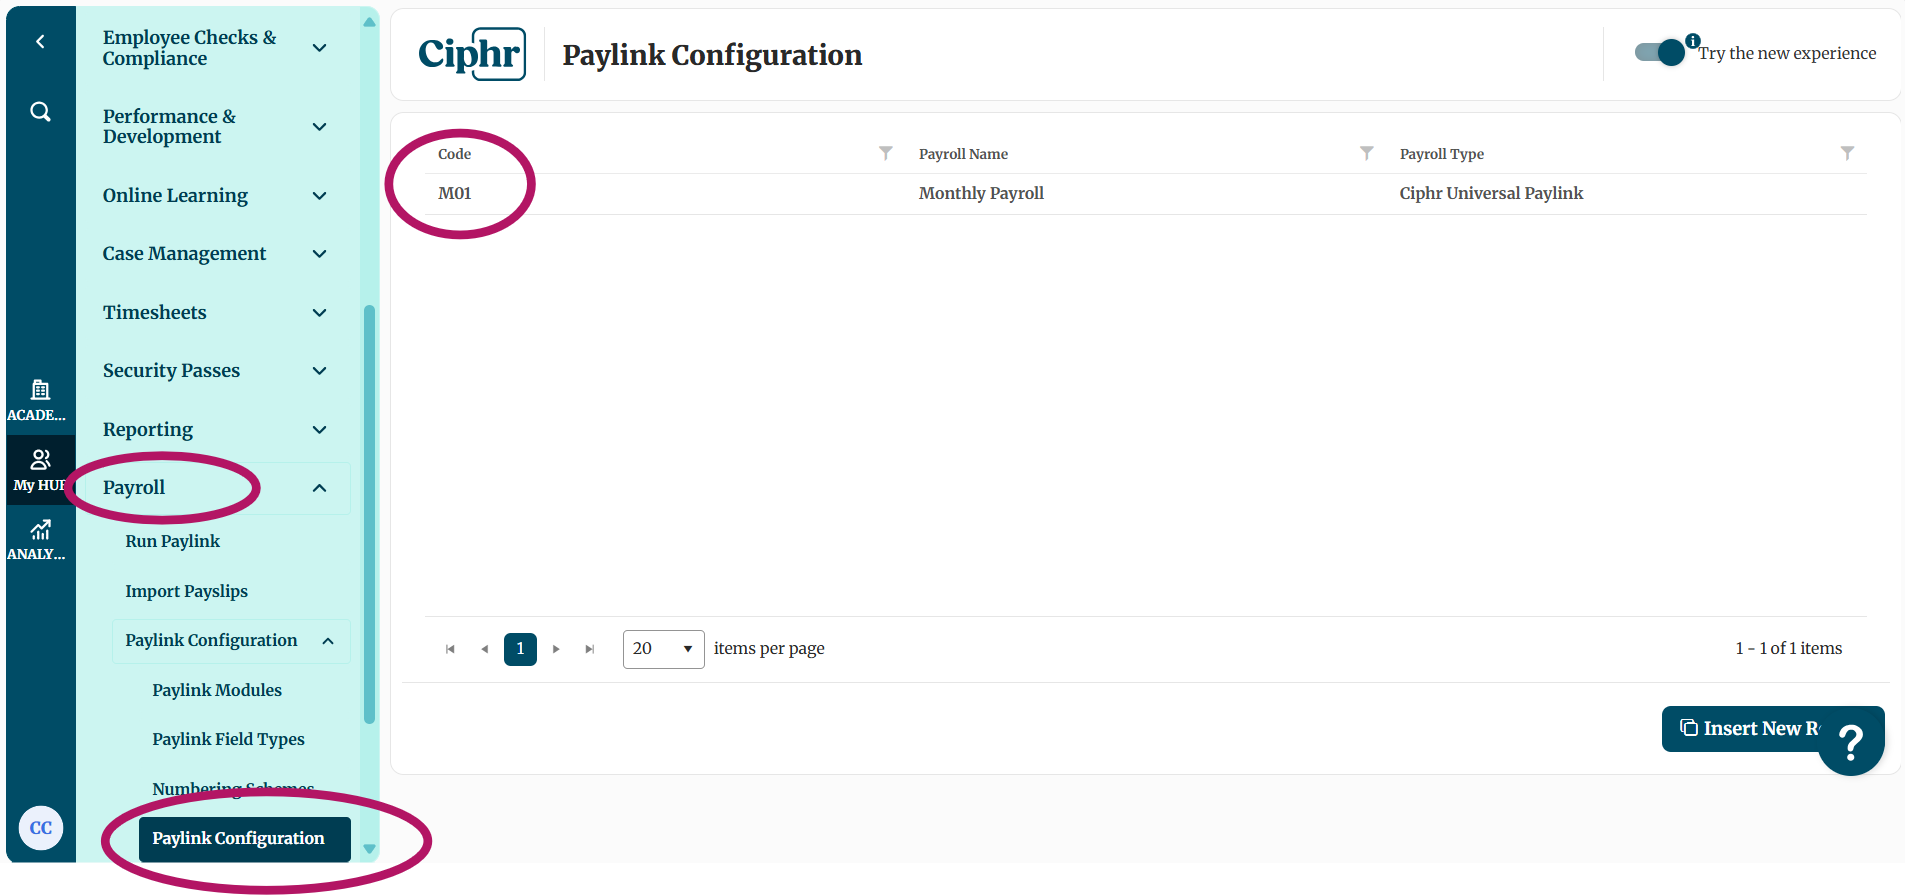Click the Ciphr logo
Viewport: 1905px width, 895px height.
pyautogui.click(x=472, y=54)
